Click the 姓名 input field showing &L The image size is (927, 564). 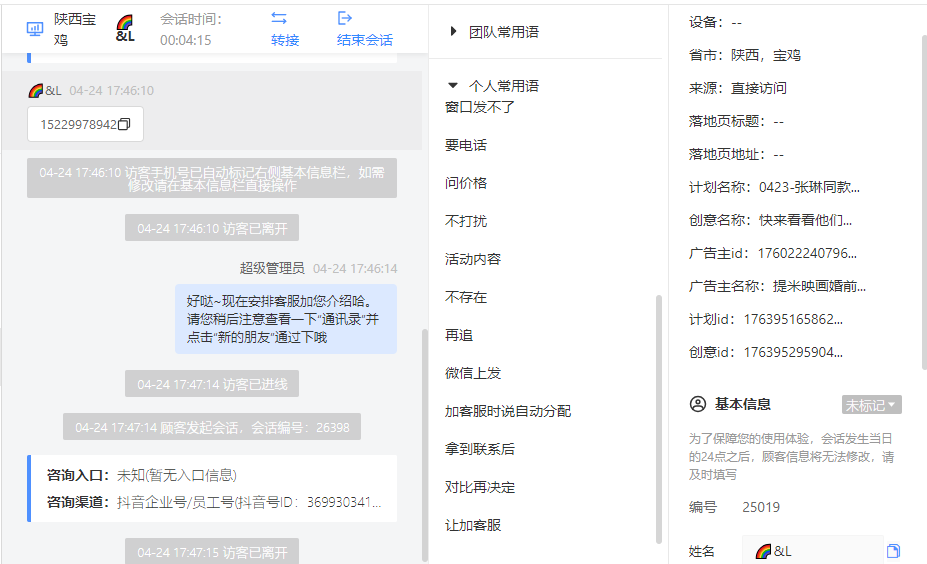[812, 551]
